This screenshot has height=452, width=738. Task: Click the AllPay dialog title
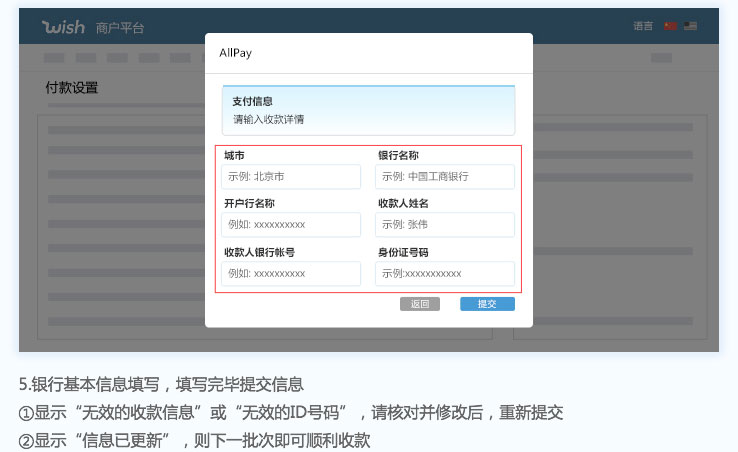(x=235, y=53)
